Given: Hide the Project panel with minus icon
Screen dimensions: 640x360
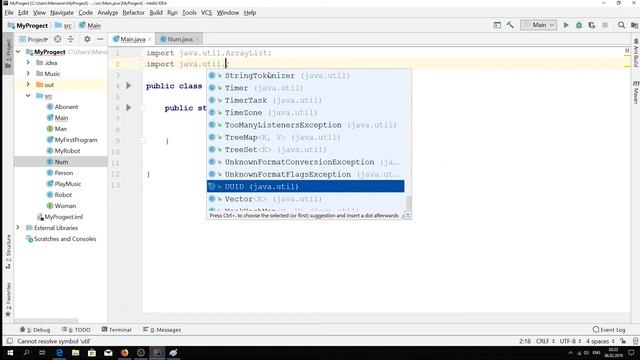Looking at the screenshot, I should pyautogui.click(x=100, y=39).
